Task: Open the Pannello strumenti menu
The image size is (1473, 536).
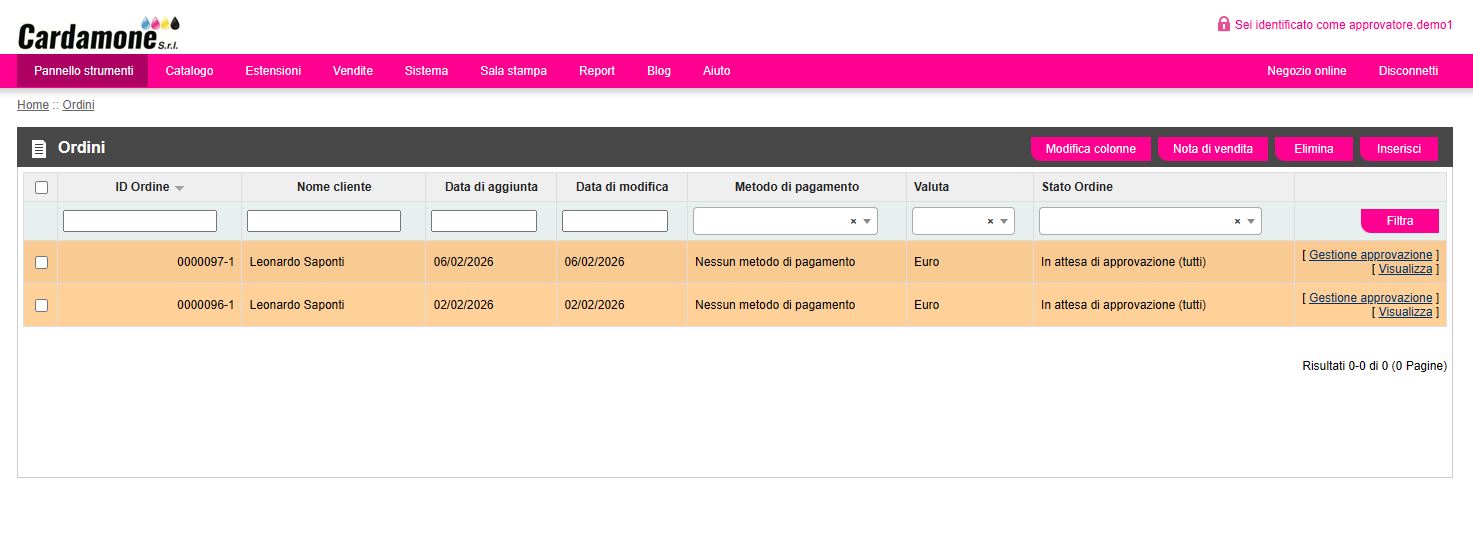Action: (83, 71)
